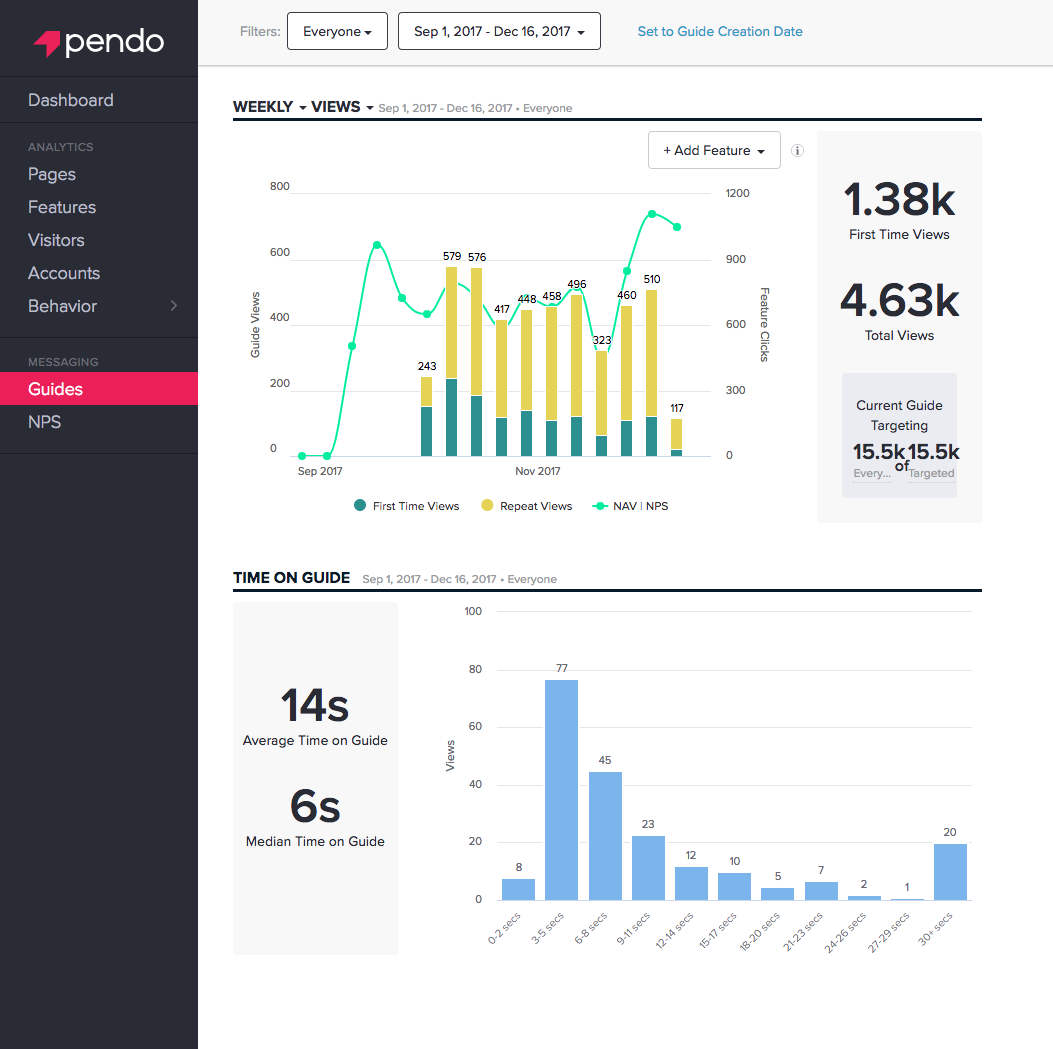
Task: Click the Pendo logo
Action: click(x=98, y=42)
